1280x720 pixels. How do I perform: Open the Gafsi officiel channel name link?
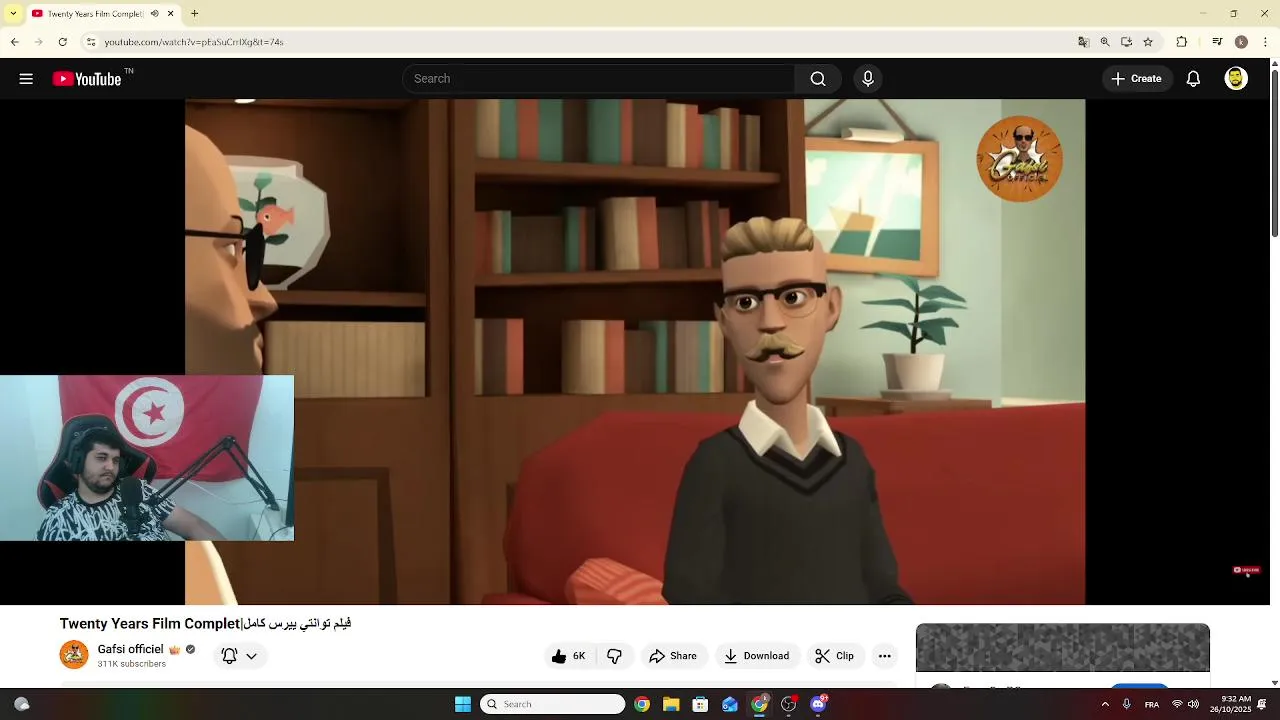click(130, 649)
